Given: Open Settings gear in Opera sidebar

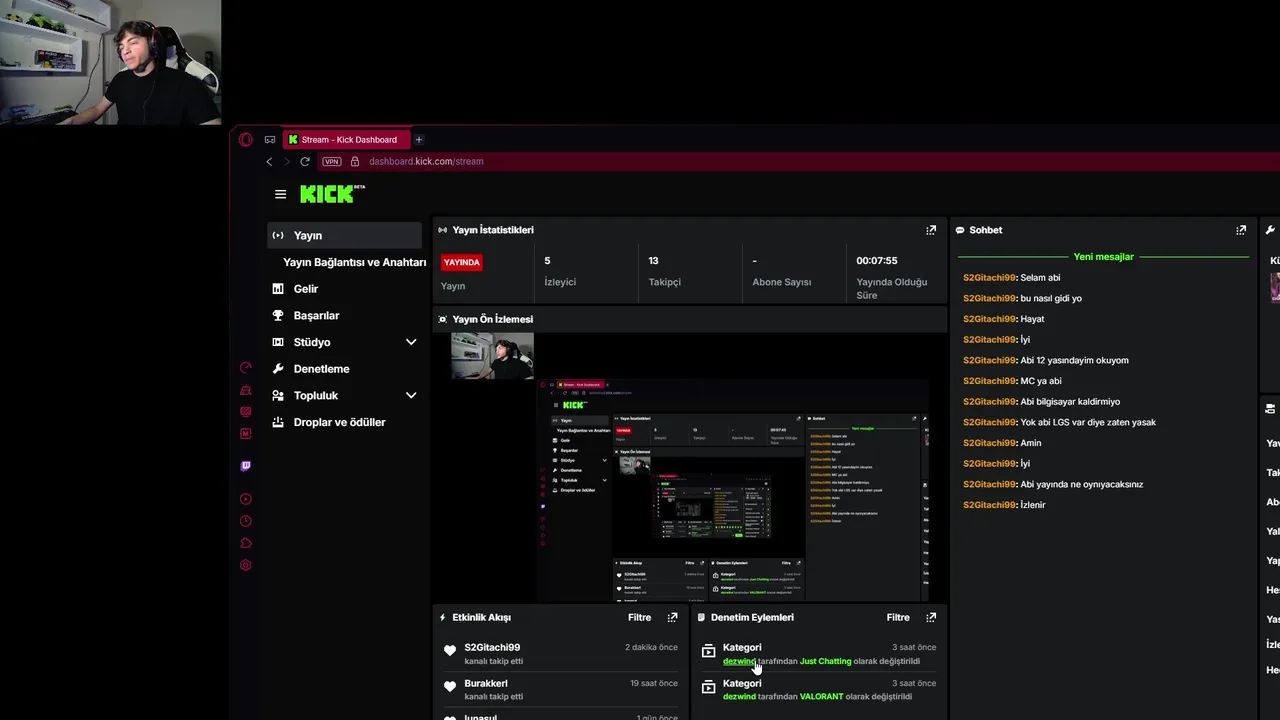Looking at the screenshot, I should coord(246,565).
